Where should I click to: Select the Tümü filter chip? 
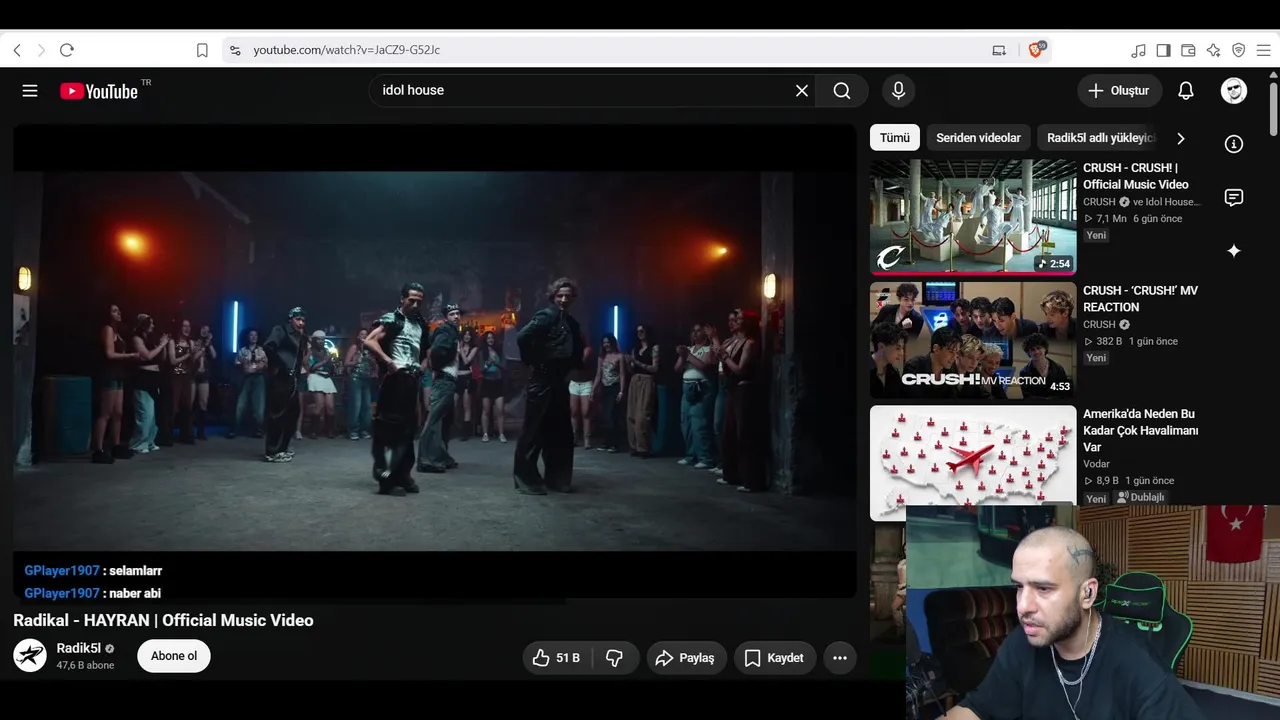pyautogui.click(x=895, y=138)
